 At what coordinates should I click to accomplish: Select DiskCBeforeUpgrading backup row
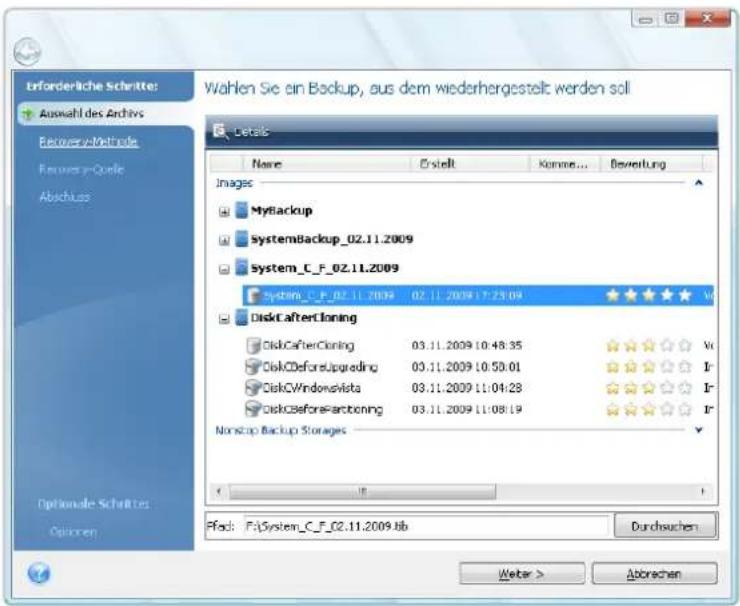click(478, 367)
